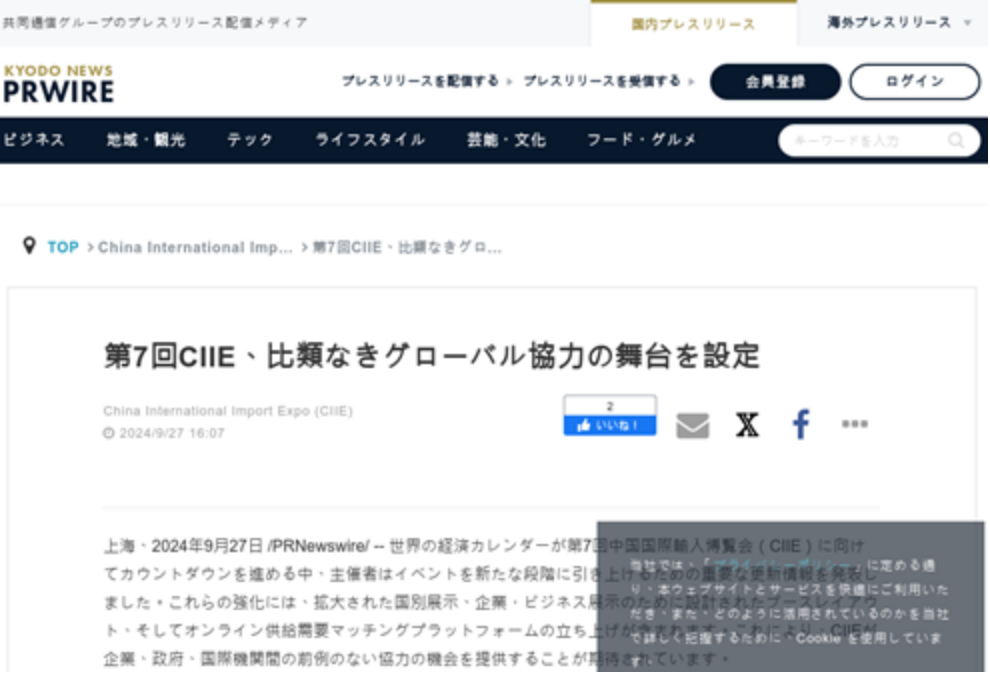Image resolution: width=990 pixels, height=676 pixels.
Task: Open the ビジネス category menu
Action: point(33,139)
